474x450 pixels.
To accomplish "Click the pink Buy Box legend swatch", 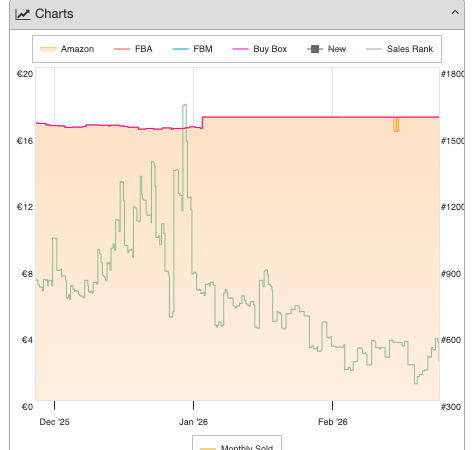I will click(240, 49).
